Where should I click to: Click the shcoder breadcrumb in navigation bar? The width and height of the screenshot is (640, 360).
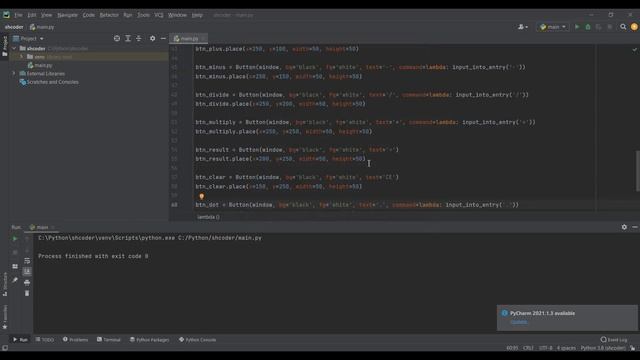click(x=14, y=27)
